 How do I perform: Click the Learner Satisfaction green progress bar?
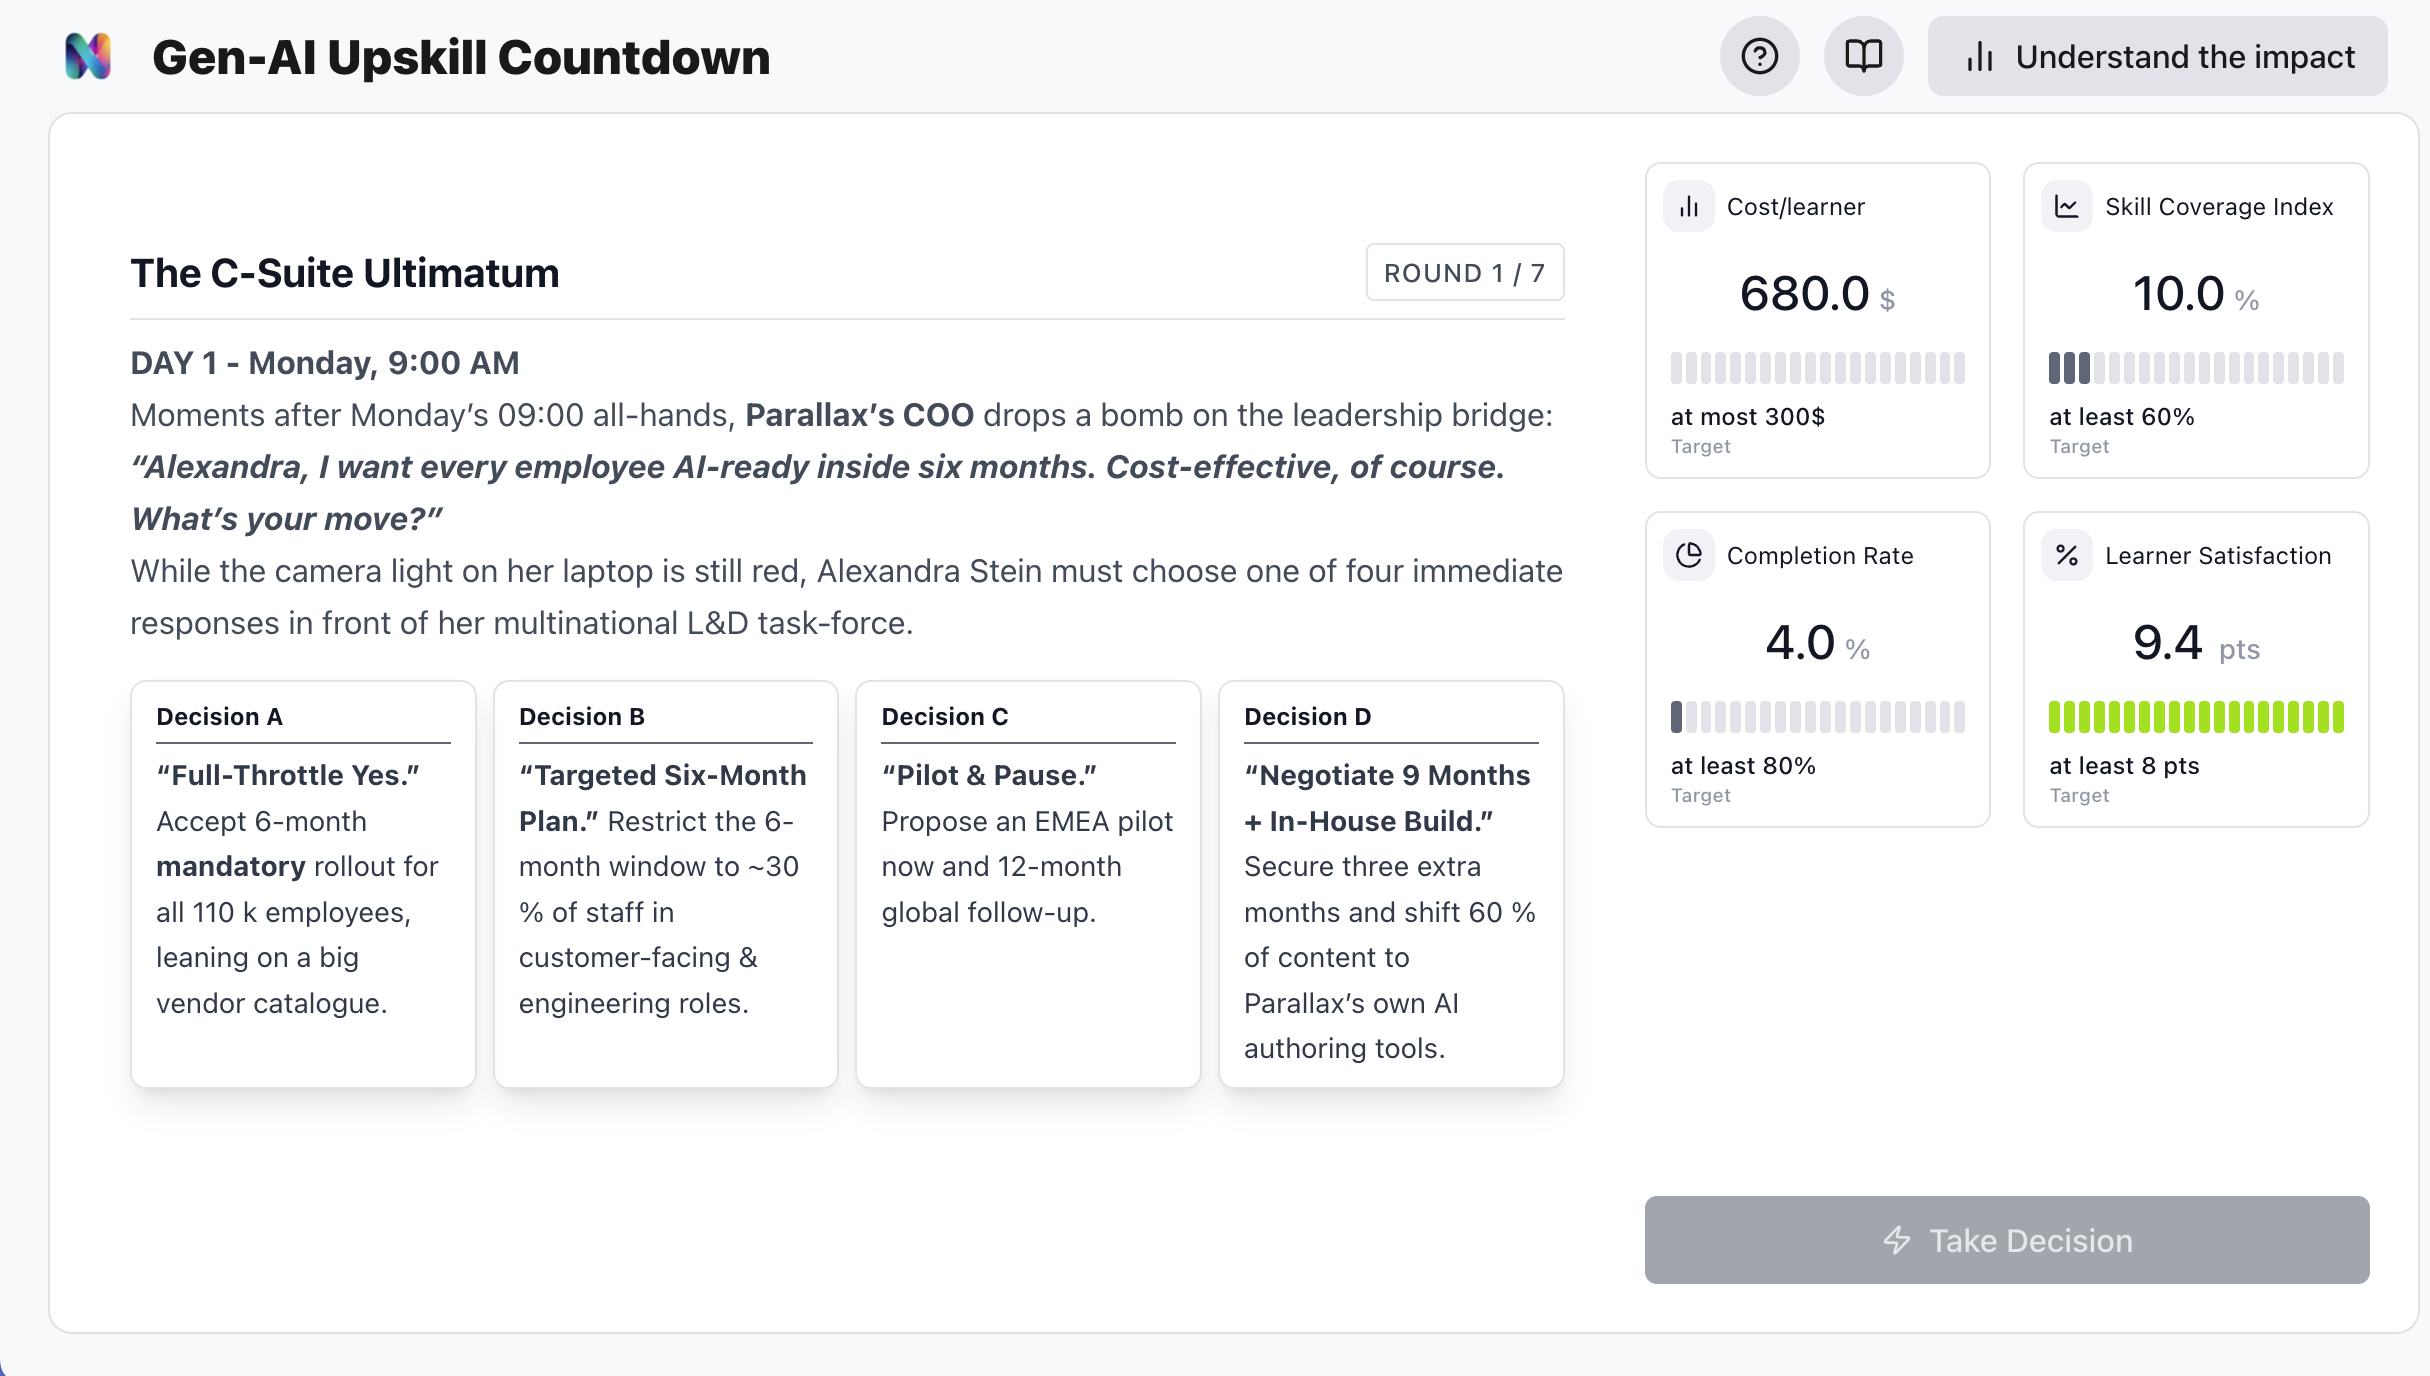pyautogui.click(x=2196, y=717)
